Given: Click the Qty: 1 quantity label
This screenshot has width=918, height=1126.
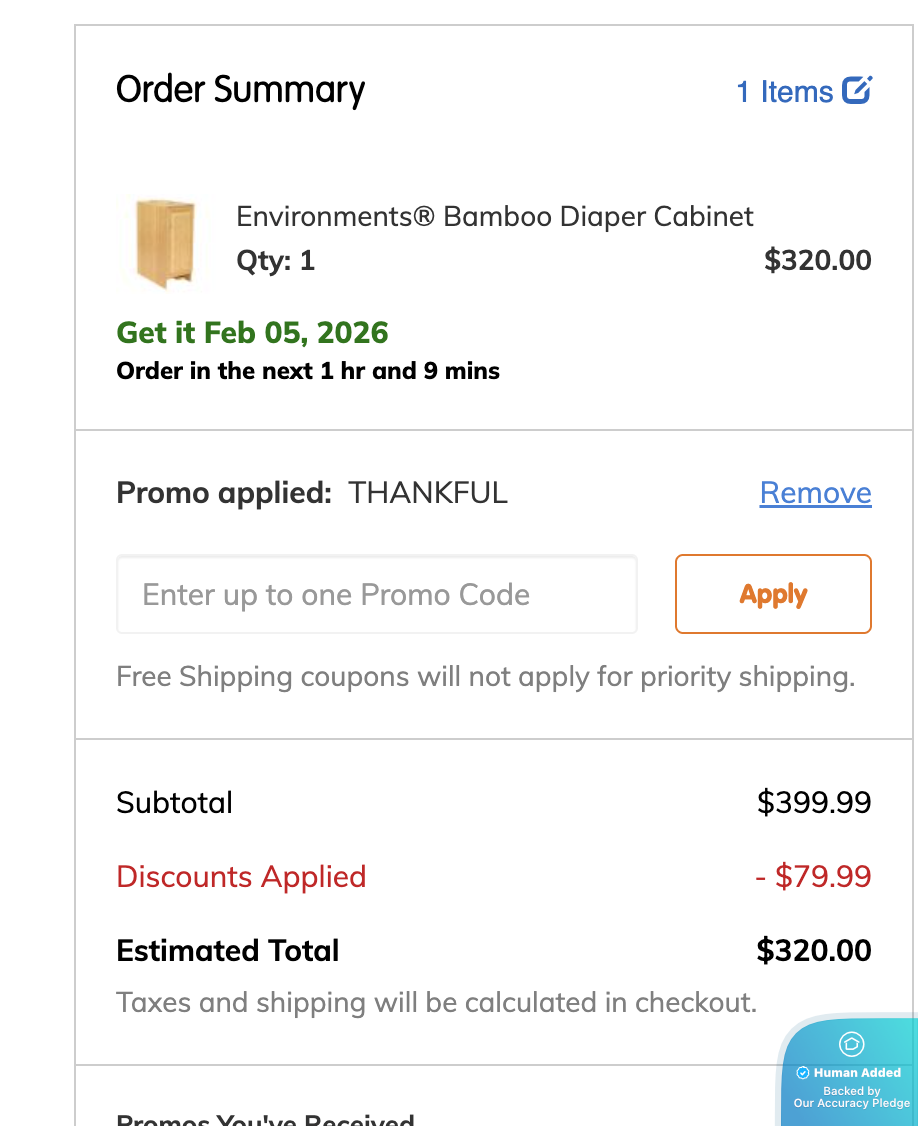Looking at the screenshot, I should point(275,261).
